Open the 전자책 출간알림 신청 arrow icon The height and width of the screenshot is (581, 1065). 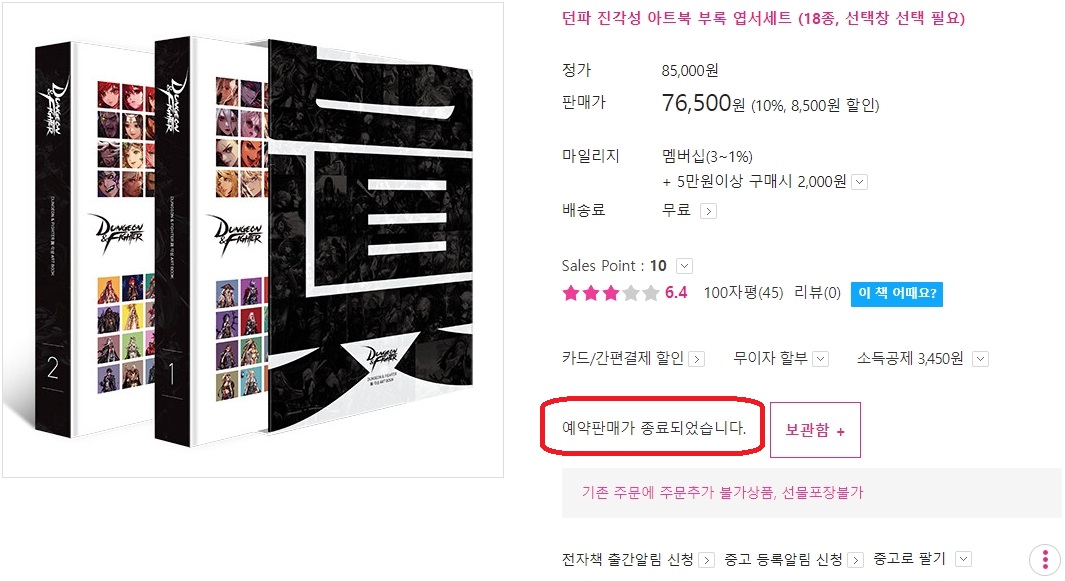[x=706, y=560]
